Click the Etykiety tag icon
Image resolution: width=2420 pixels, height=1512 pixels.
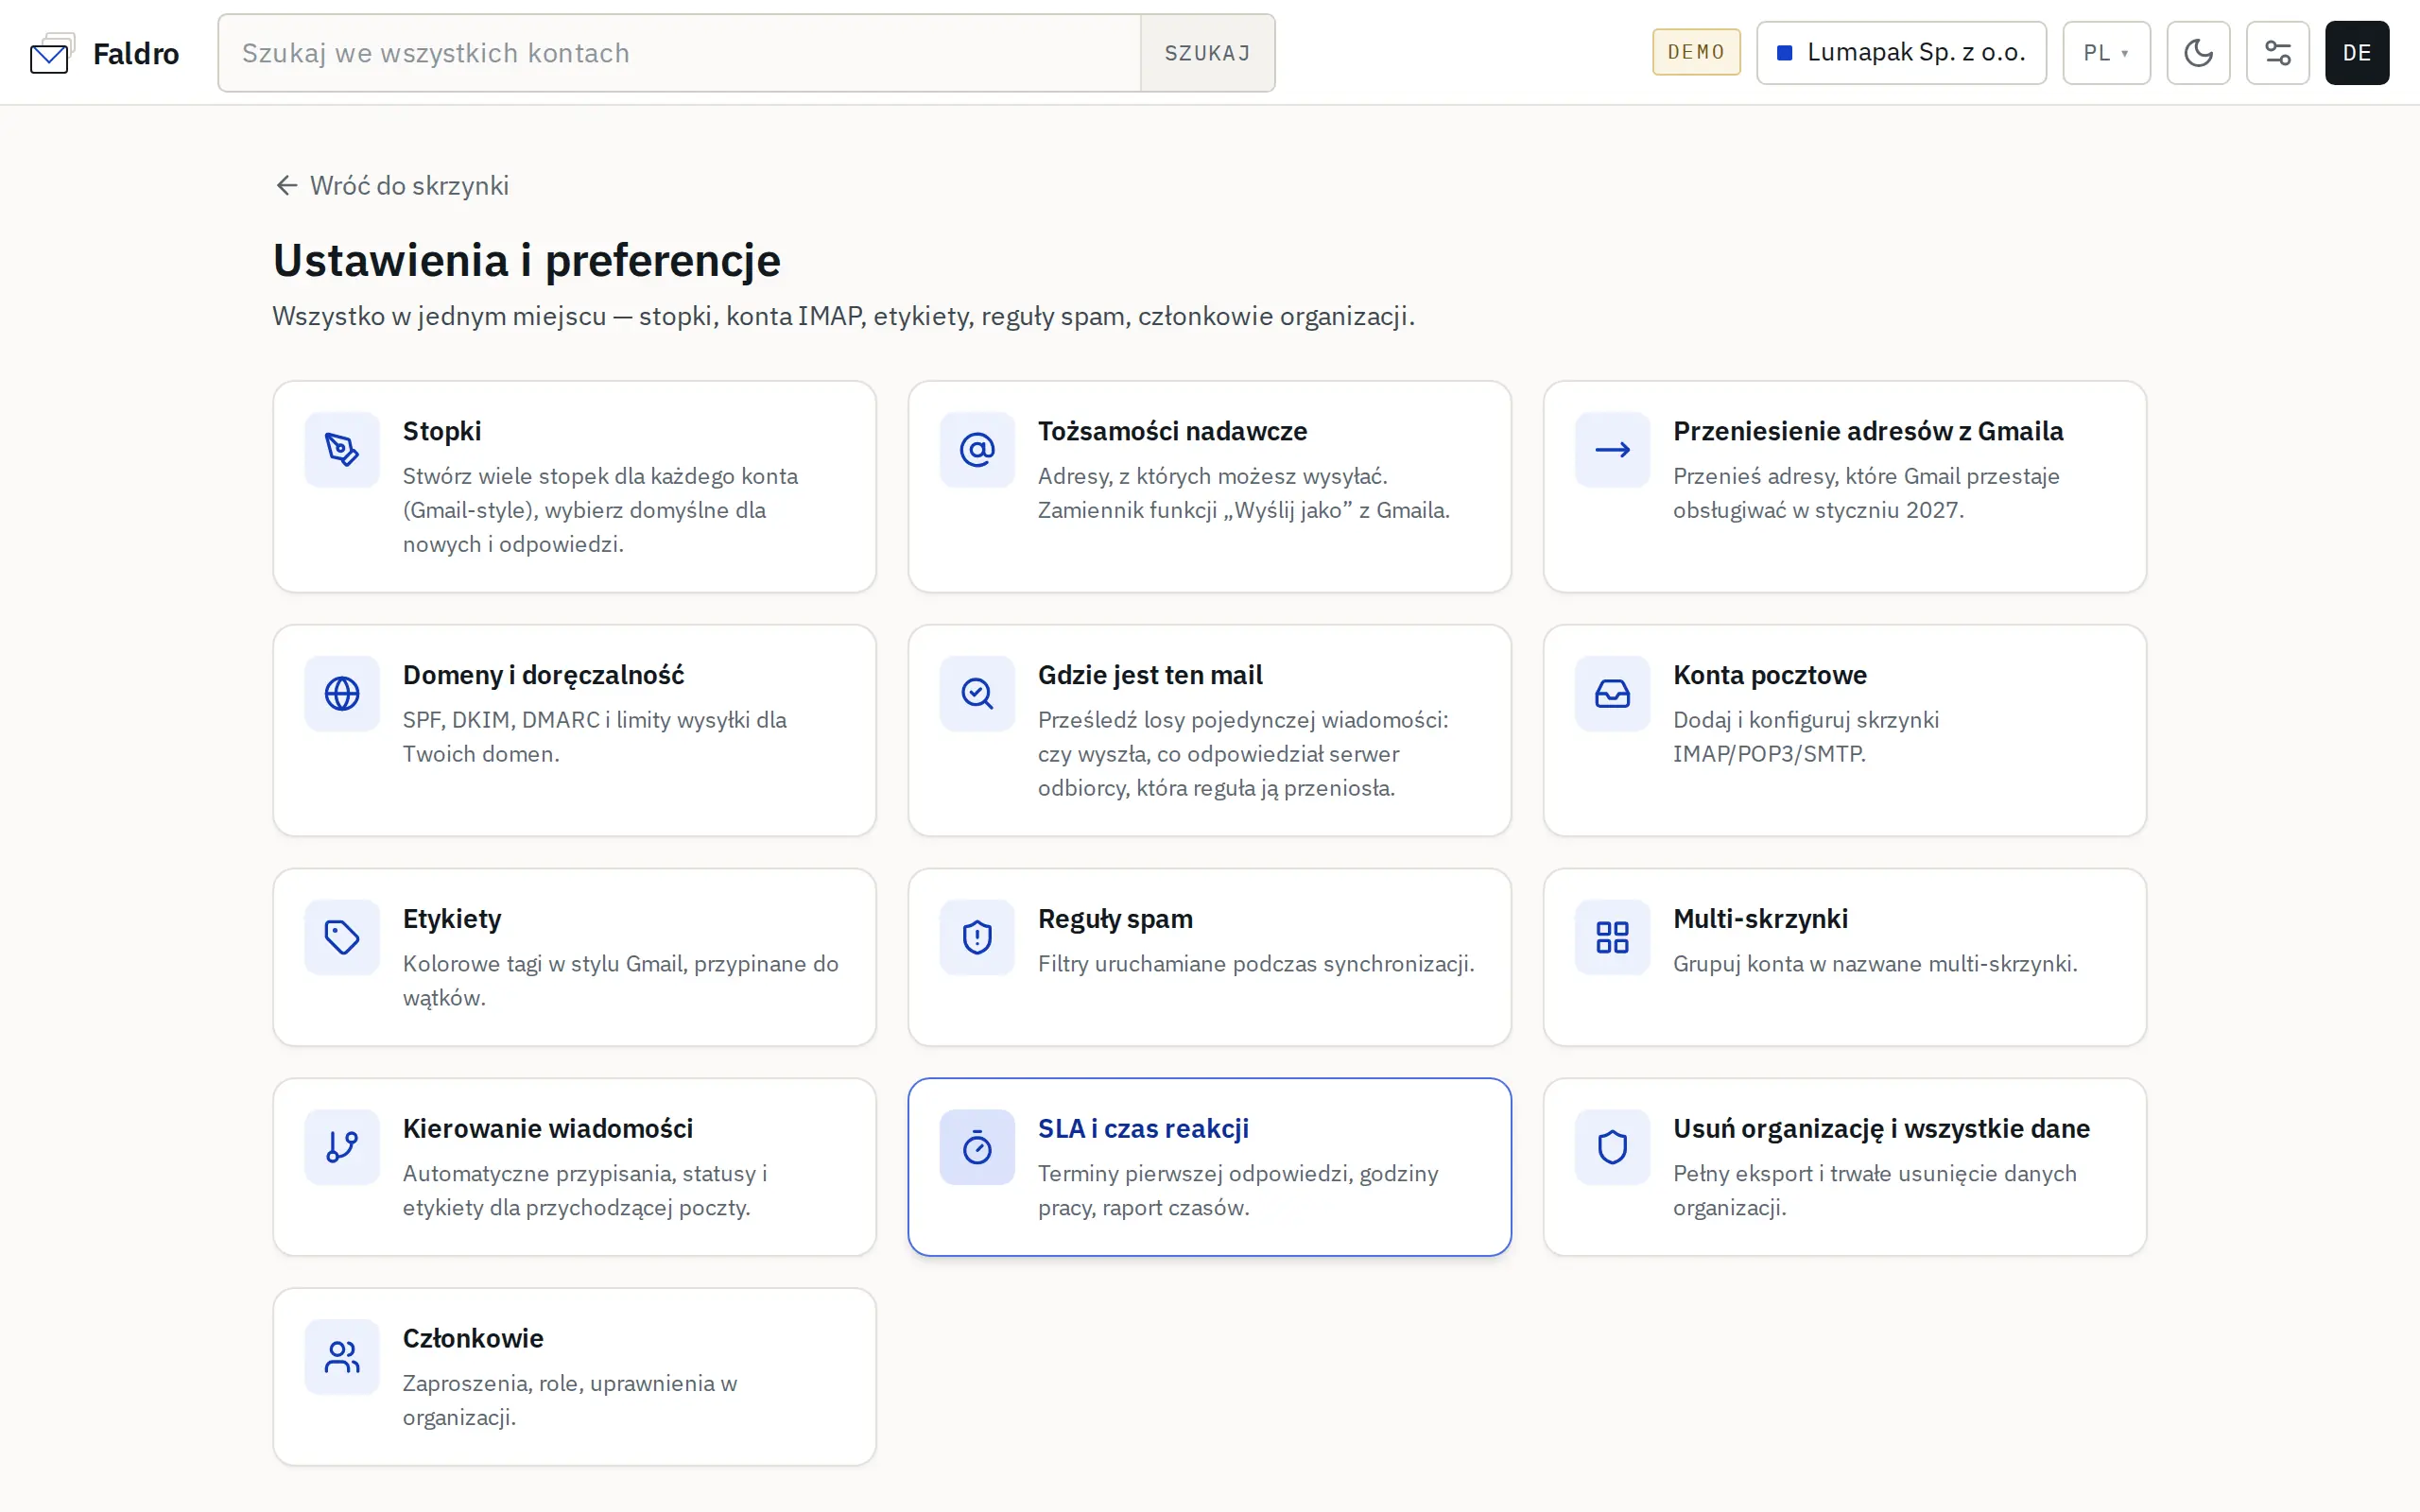pos(342,938)
